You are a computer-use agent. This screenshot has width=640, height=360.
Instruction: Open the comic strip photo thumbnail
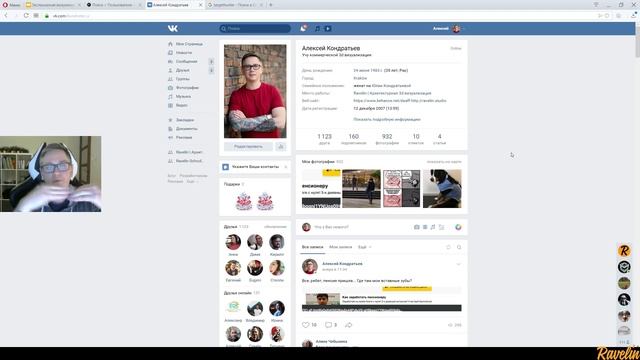pyautogui.click(x=402, y=189)
